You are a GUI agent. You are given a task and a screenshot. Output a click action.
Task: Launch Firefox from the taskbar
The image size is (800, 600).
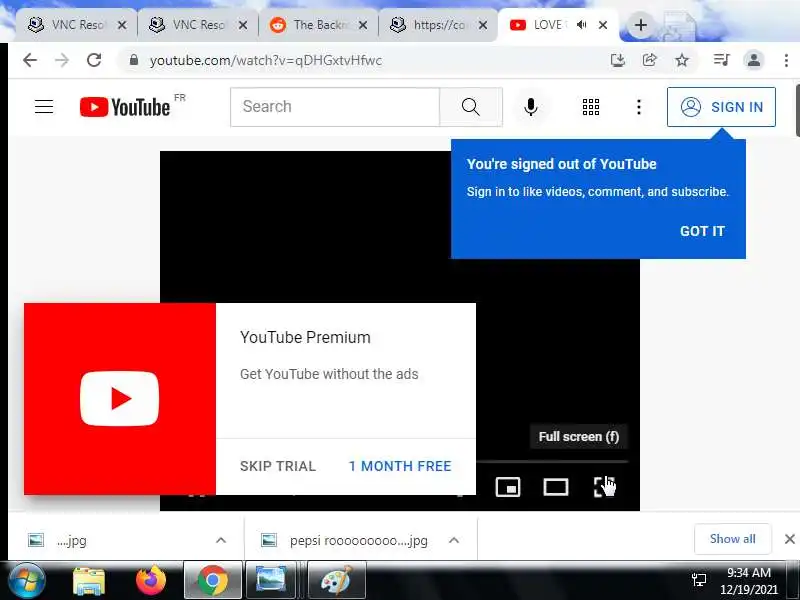[x=151, y=580]
